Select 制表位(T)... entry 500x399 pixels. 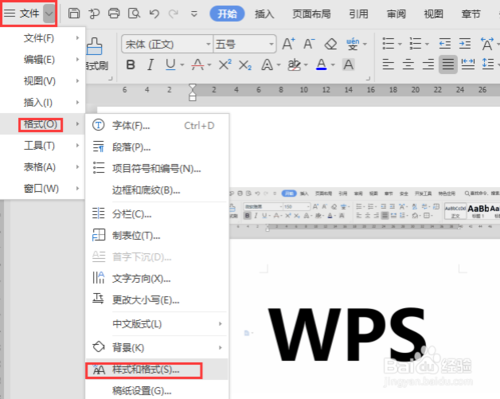(x=157, y=235)
